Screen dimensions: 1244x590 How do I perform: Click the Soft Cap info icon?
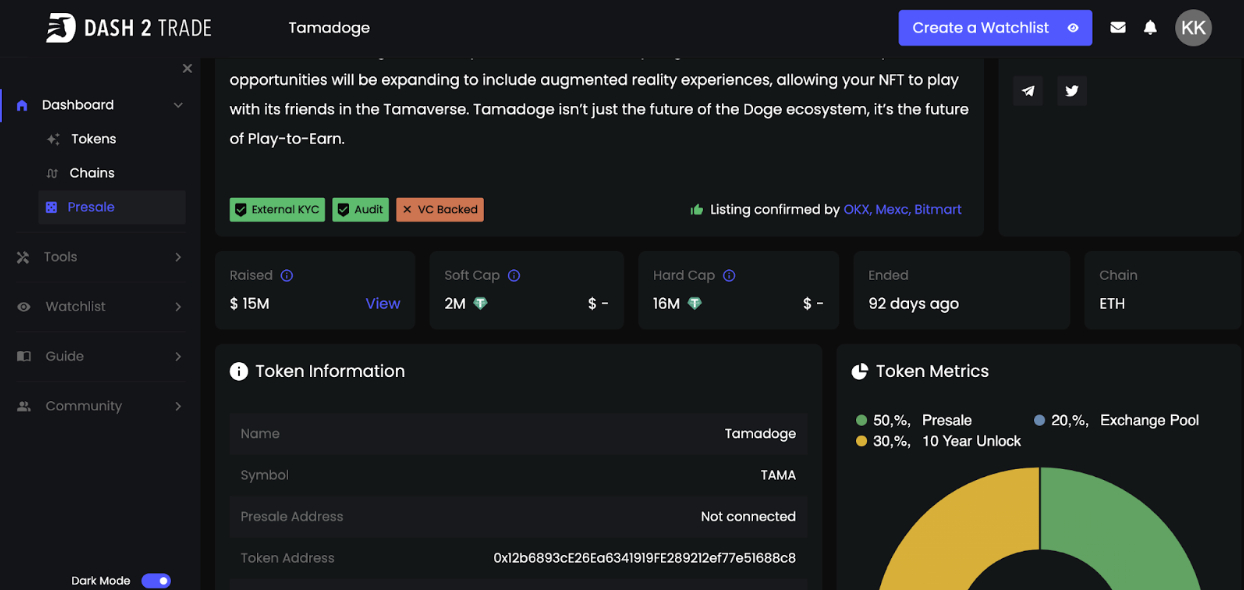click(x=514, y=275)
